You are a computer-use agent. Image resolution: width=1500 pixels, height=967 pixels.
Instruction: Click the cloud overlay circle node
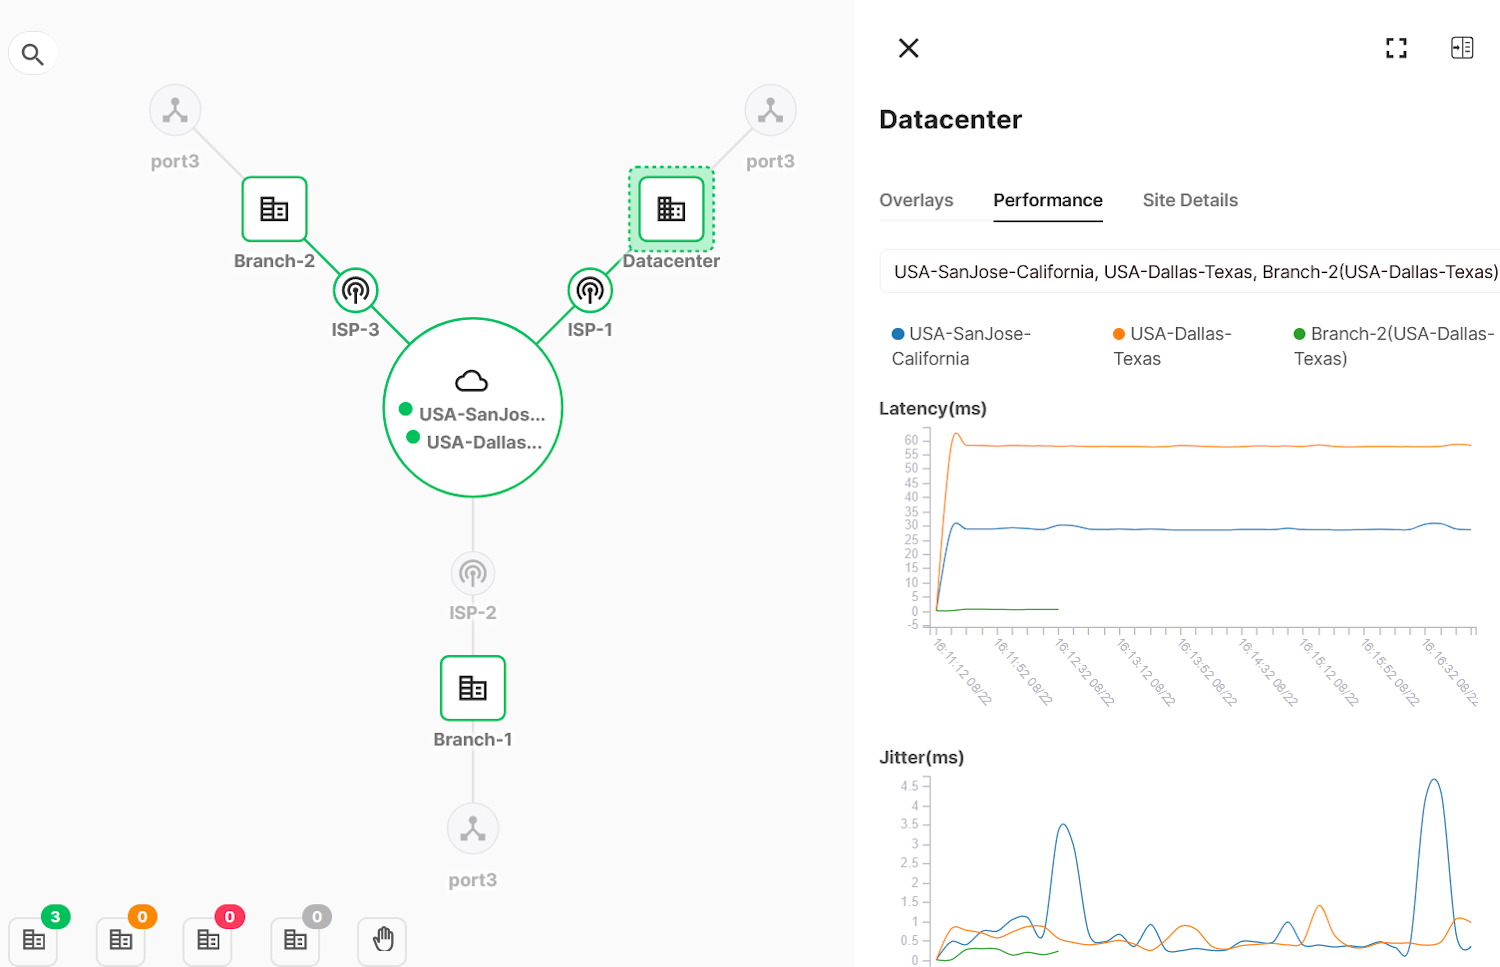tap(472, 407)
